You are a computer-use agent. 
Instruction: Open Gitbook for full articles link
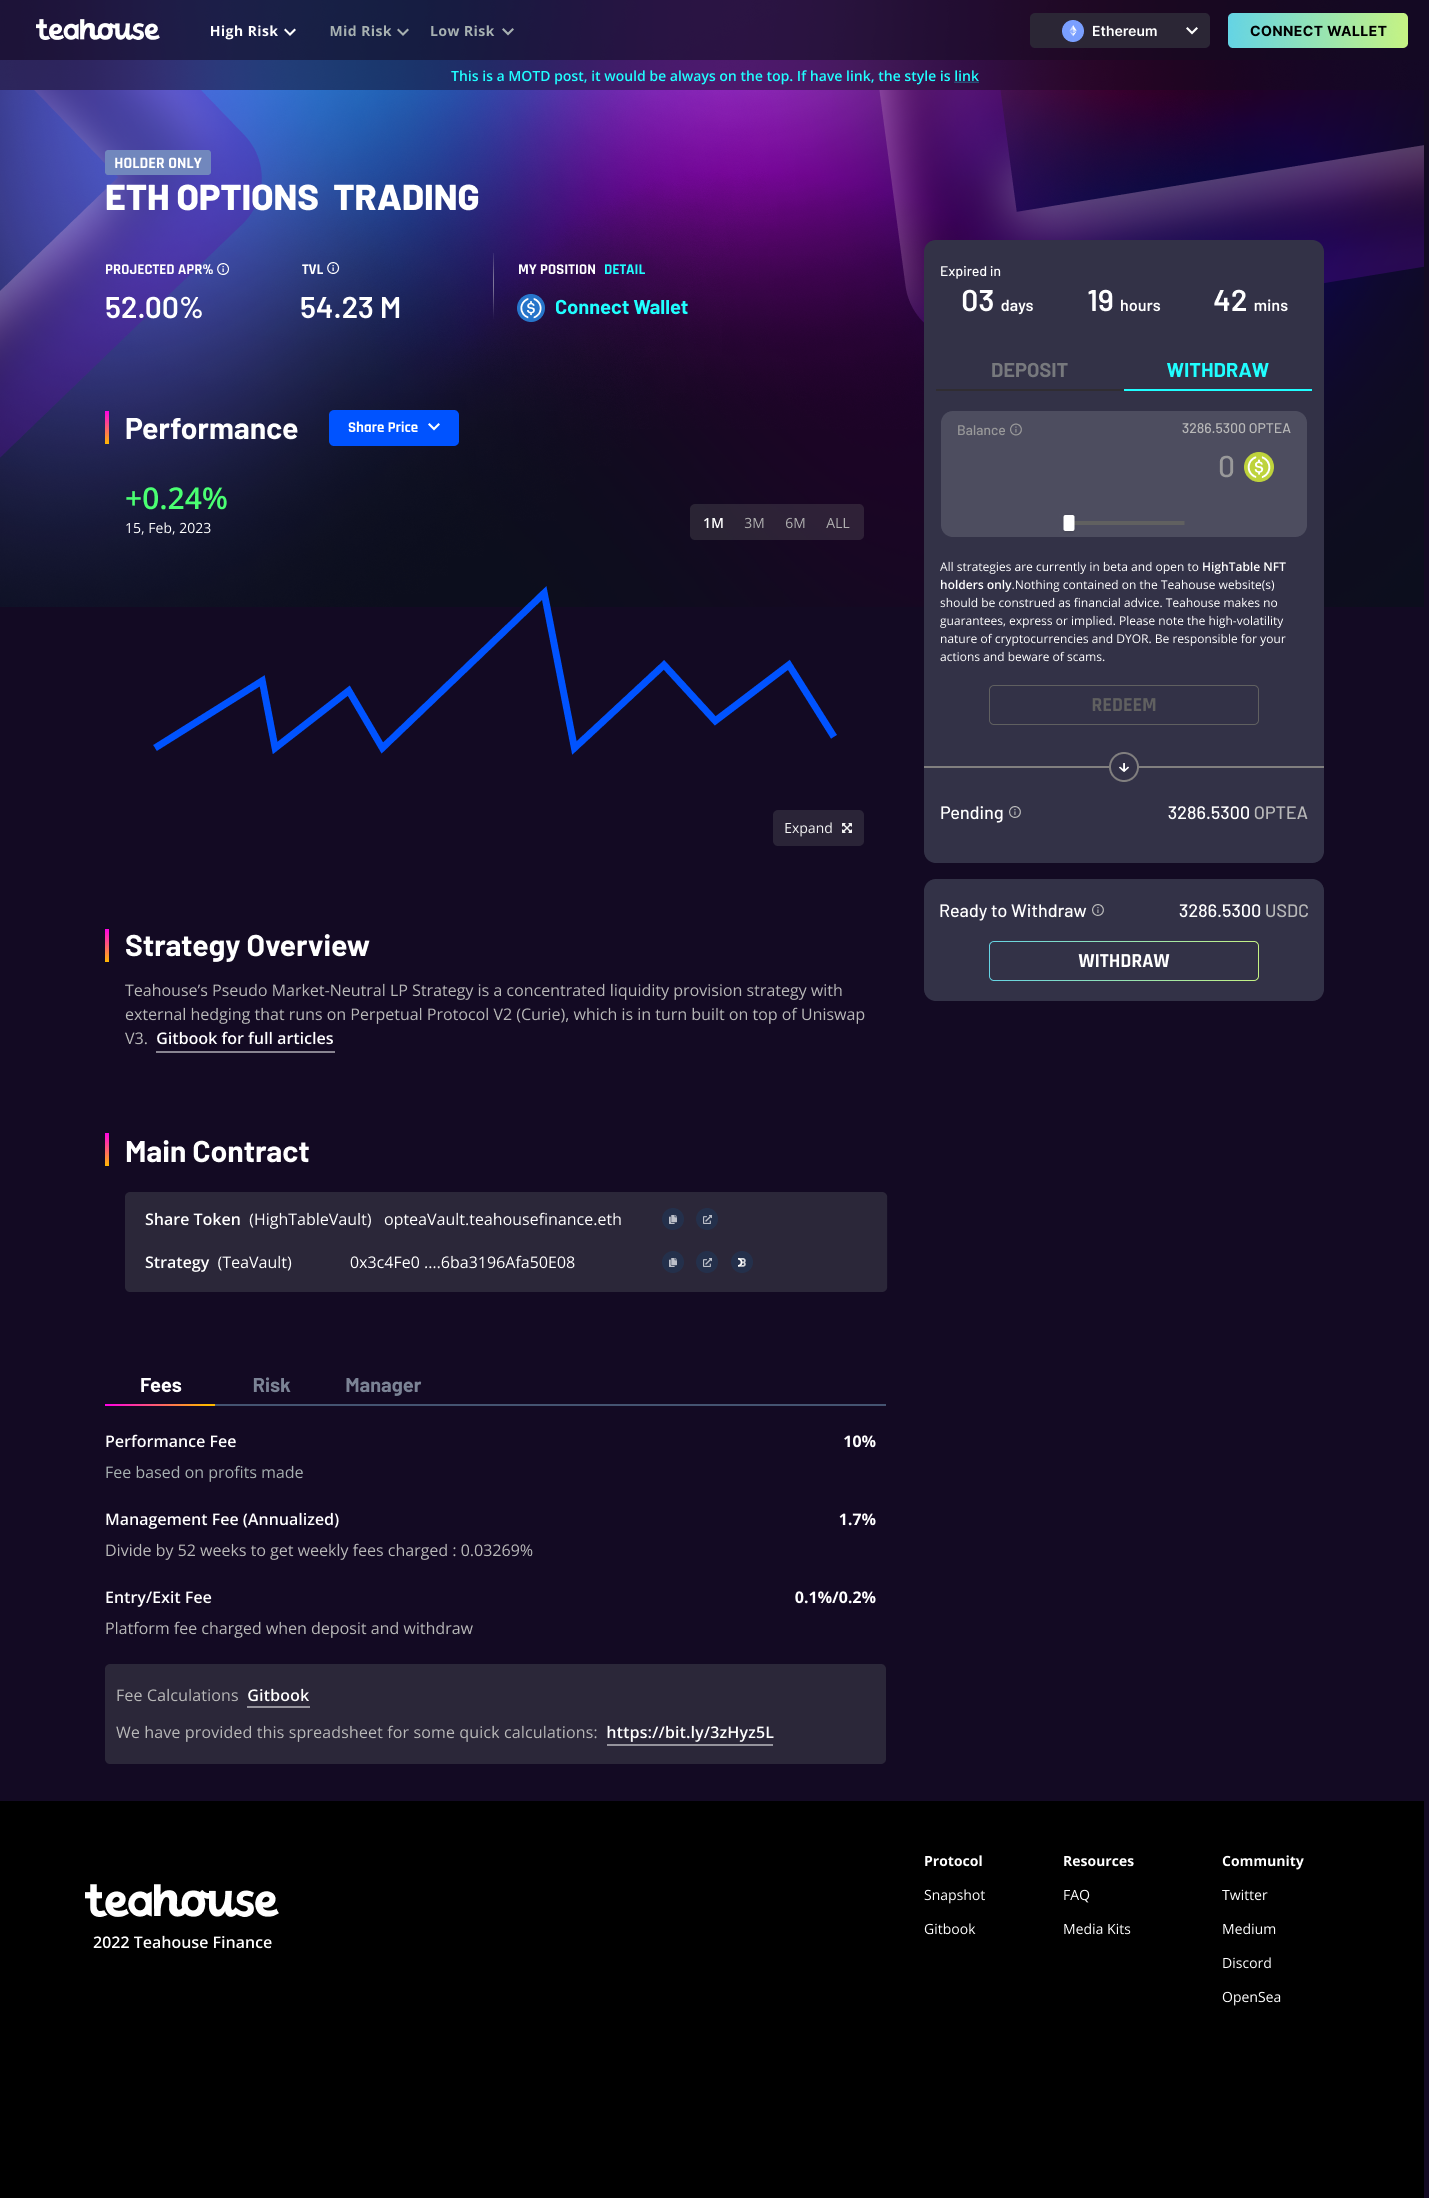(x=245, y=1039)
